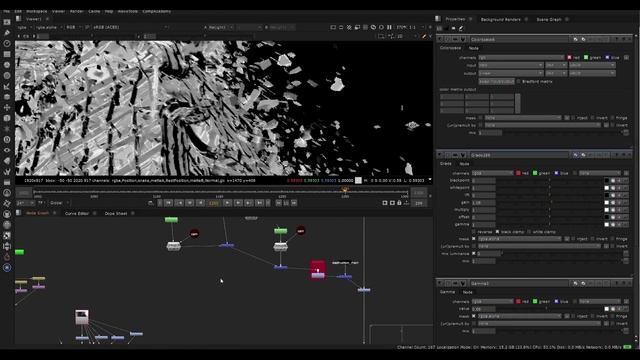The image size is (640, 360).
Task: Open the Node tab in Colorspace panel
Action: tap(473, 48)
